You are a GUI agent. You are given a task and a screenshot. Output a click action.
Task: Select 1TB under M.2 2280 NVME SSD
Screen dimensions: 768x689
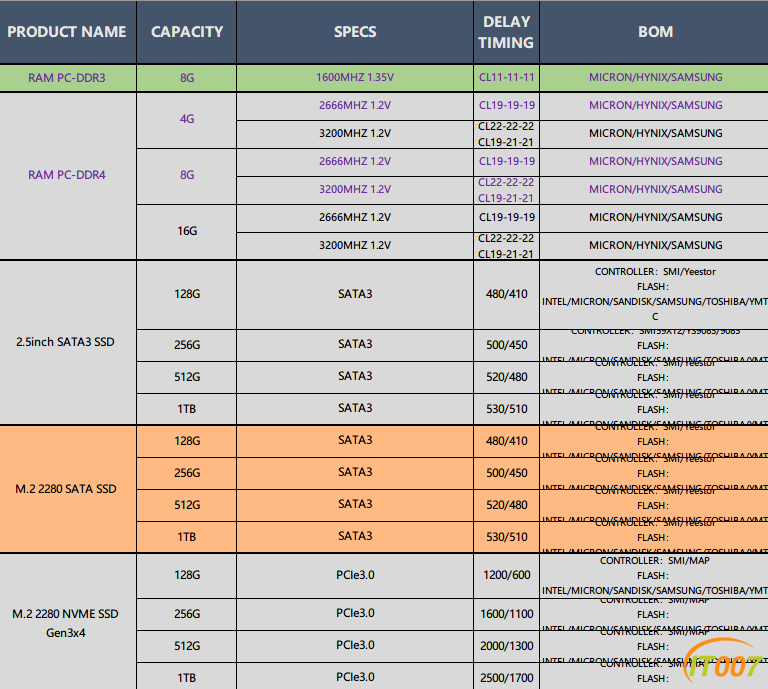187,677
